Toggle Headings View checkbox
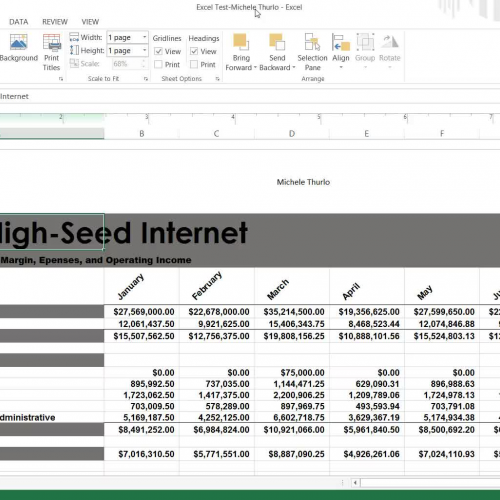This screenshot has width=500, height=500. pyautogui.click(x=194, y=51)
